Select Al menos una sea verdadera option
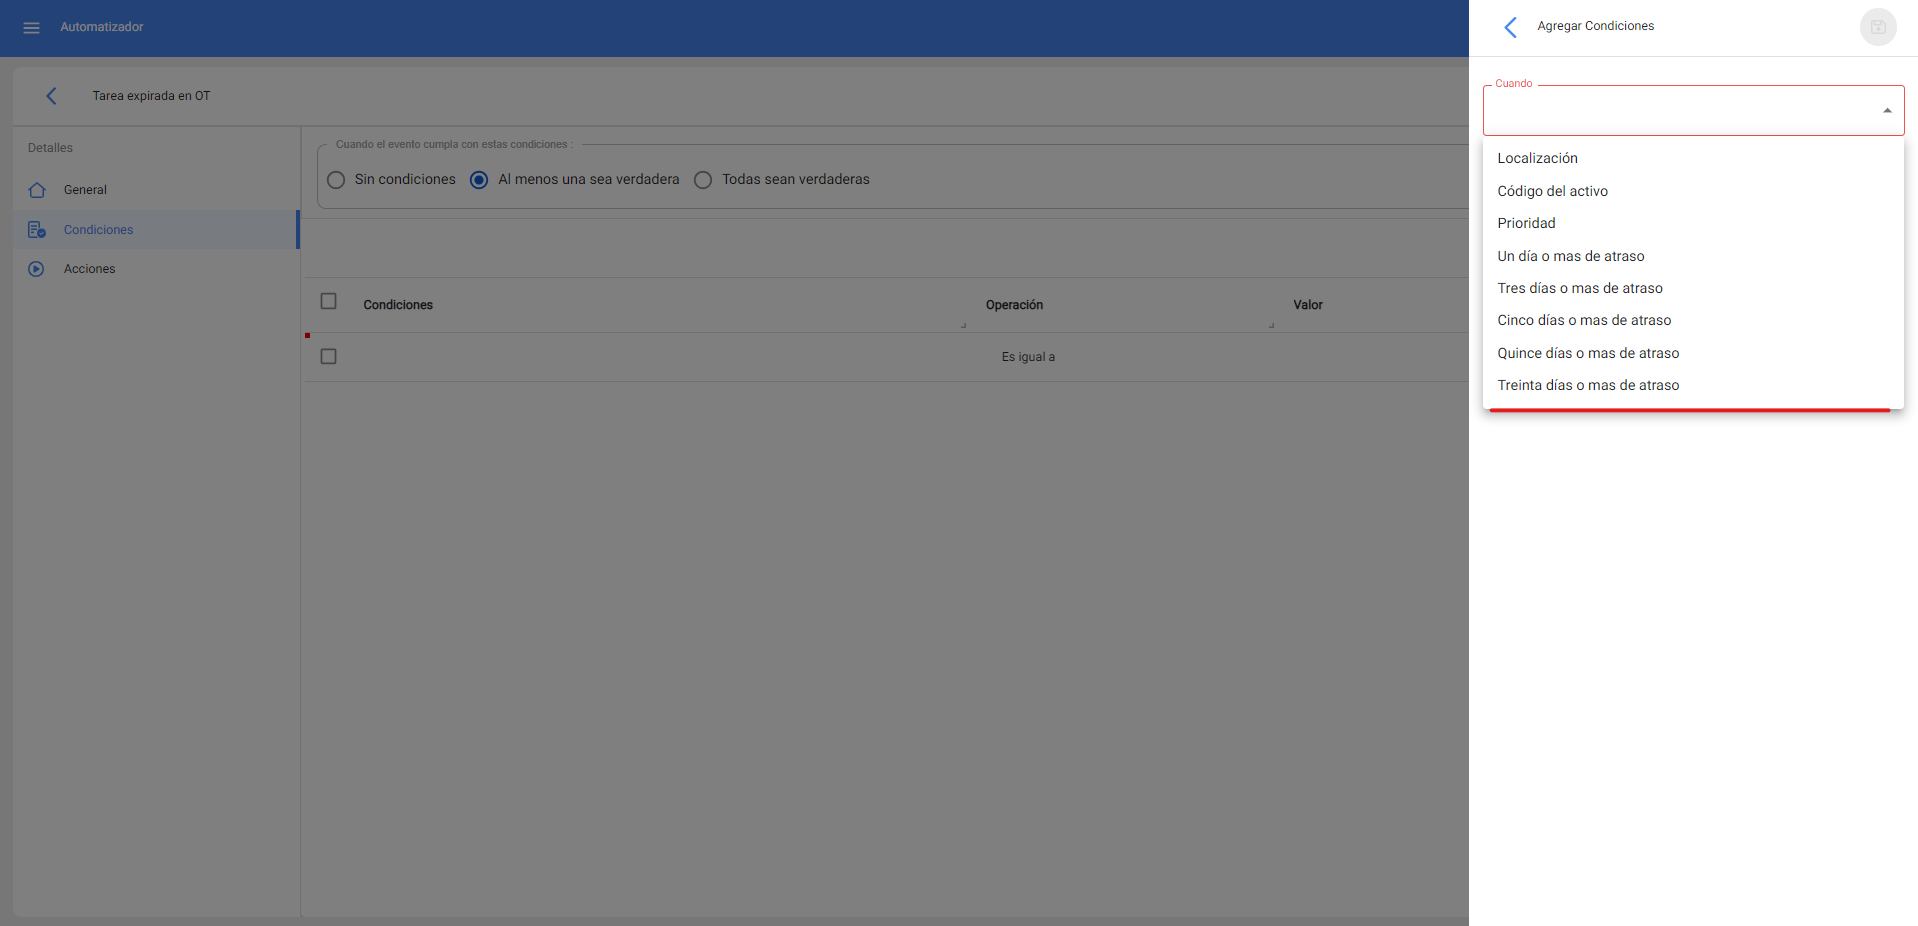Viewport: 1918px width, 926px height. click(x=479, y=180)
